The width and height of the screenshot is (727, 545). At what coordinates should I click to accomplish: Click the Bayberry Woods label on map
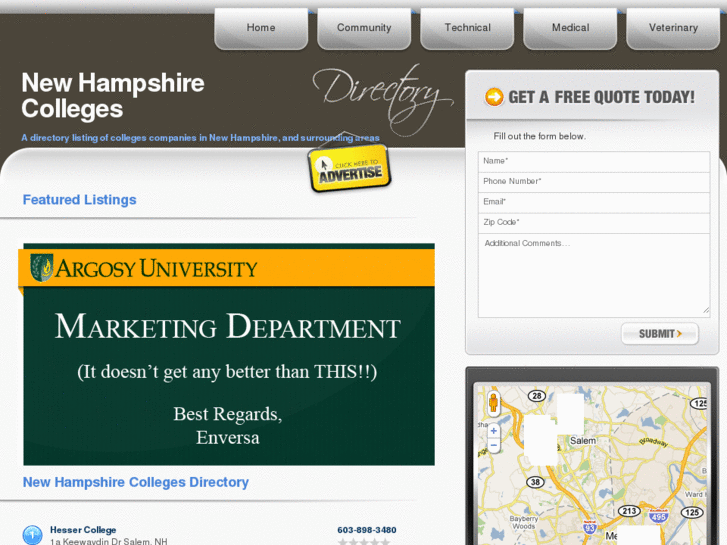tap(524, 523)
